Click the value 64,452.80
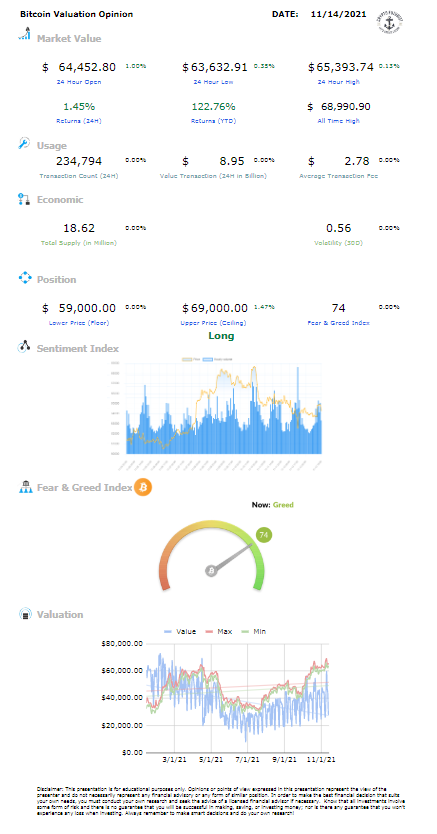 pos(87,67)
